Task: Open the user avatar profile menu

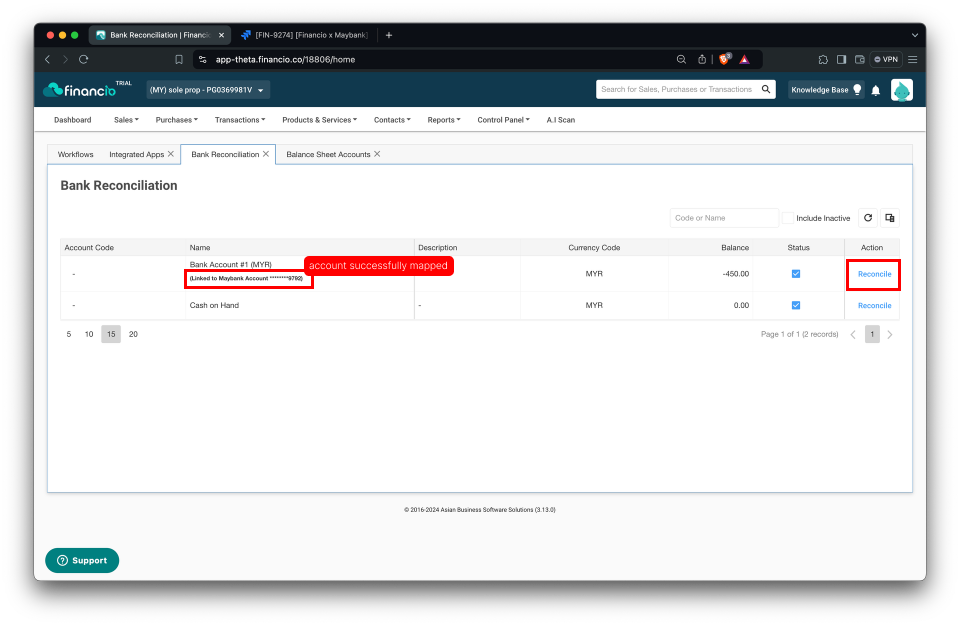Action: pos(901,90)
